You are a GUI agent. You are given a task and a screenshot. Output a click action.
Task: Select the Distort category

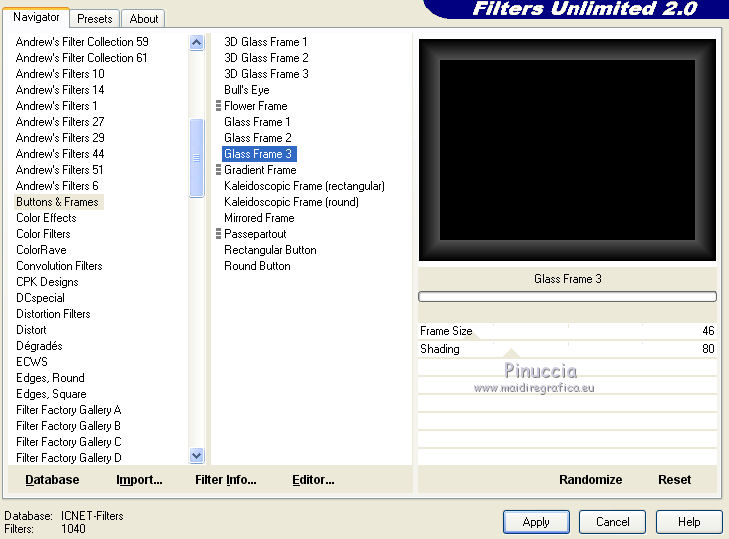click(31, 330)
